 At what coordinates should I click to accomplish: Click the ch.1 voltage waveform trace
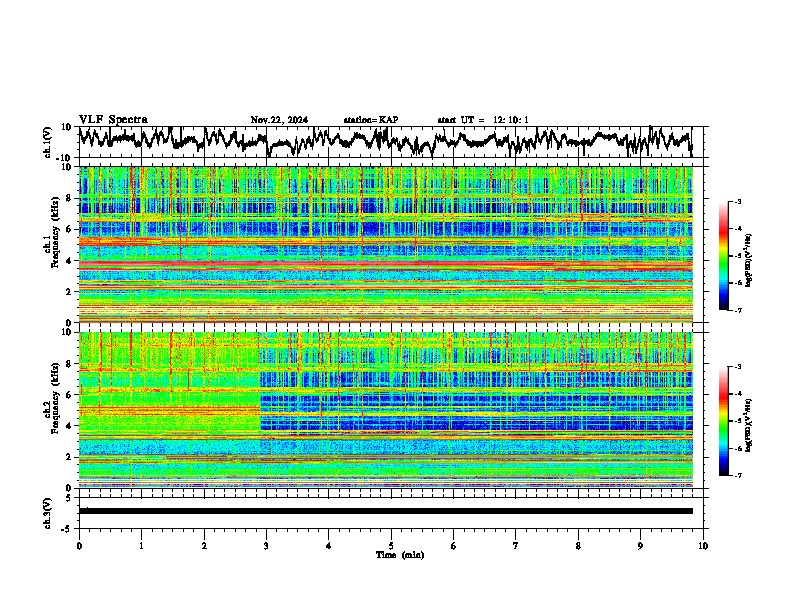tap(385, 141)
